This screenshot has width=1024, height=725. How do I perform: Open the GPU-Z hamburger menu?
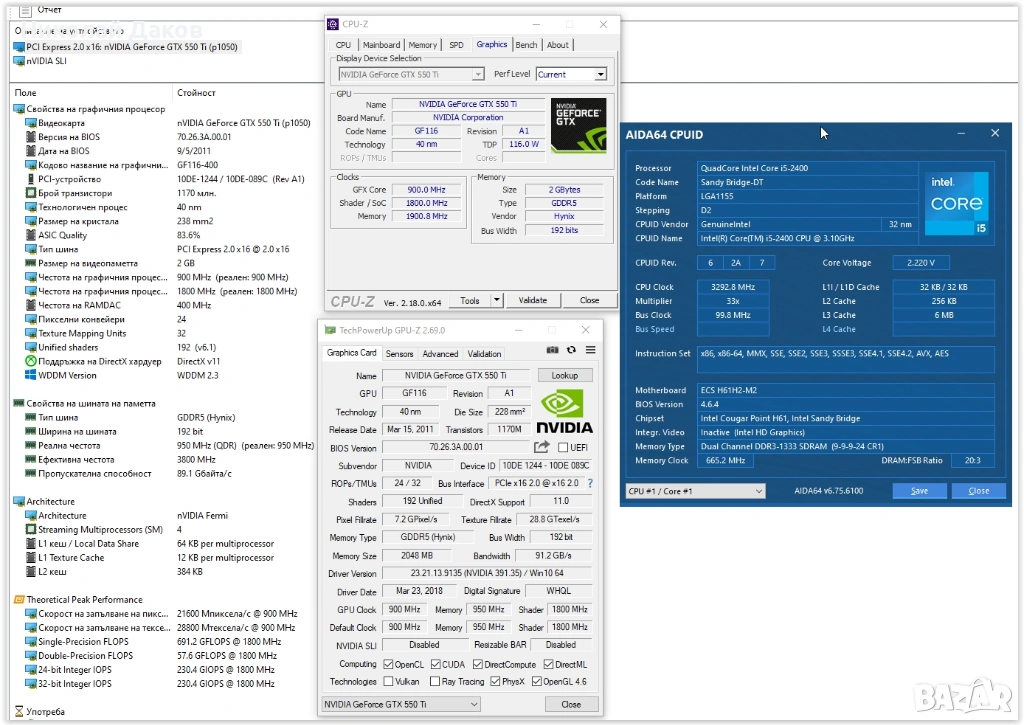click(590, 350)
